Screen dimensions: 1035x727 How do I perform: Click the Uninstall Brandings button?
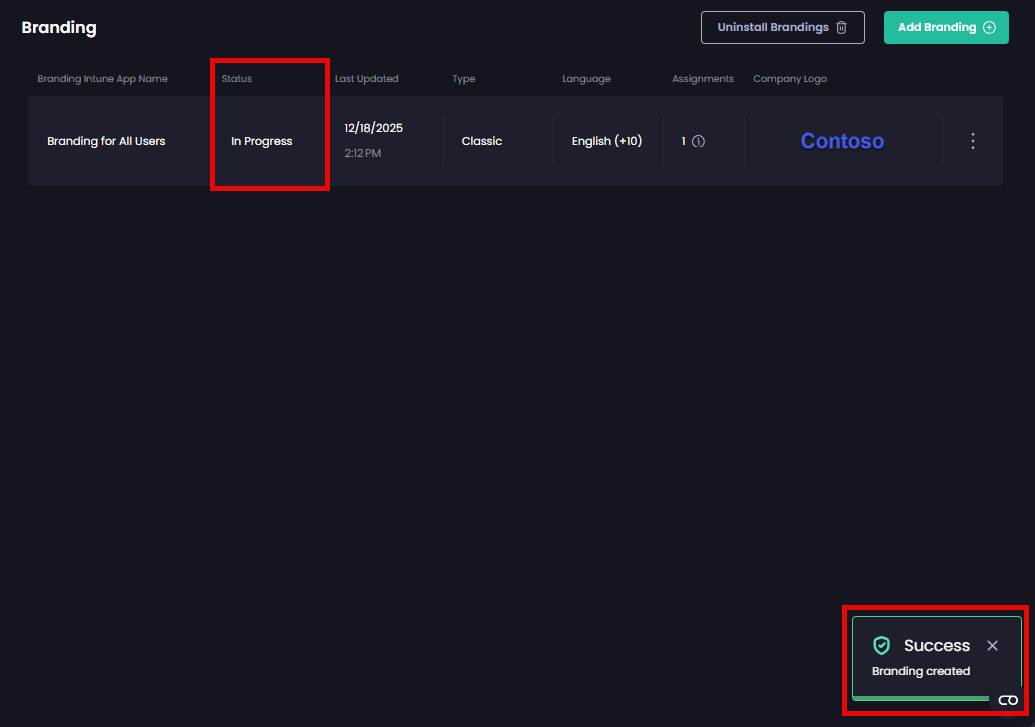point(782,27)
